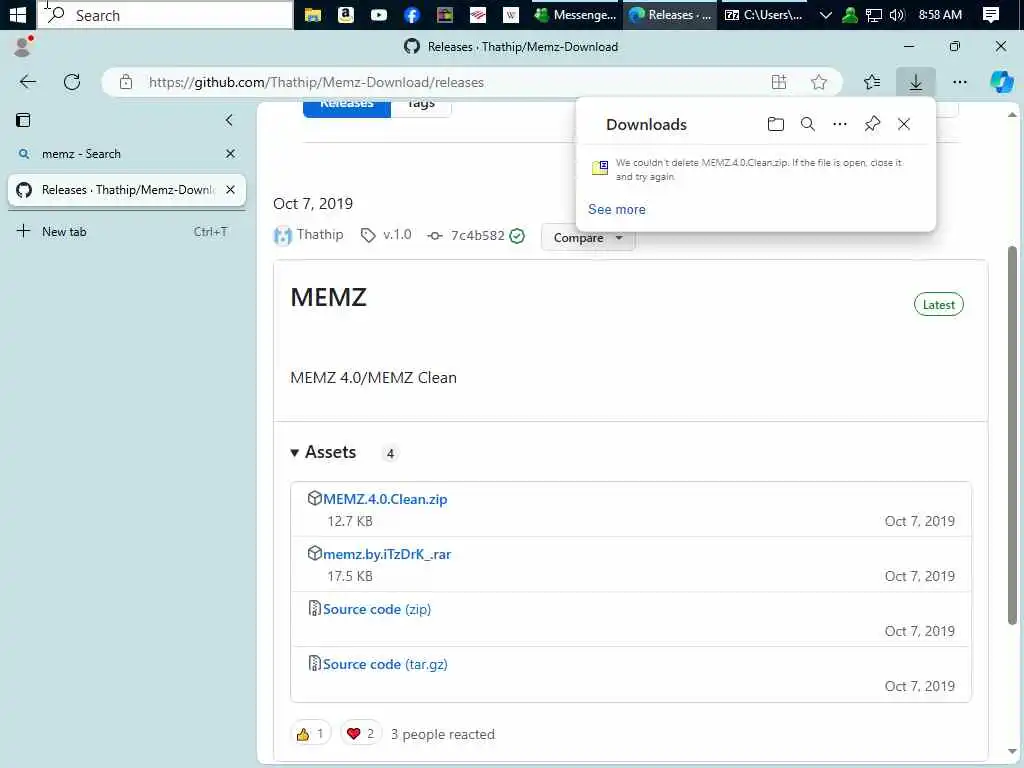This screenshot has width=1024, height=768.
Task: Close the memz - Search tab
Action: [231, 153]
